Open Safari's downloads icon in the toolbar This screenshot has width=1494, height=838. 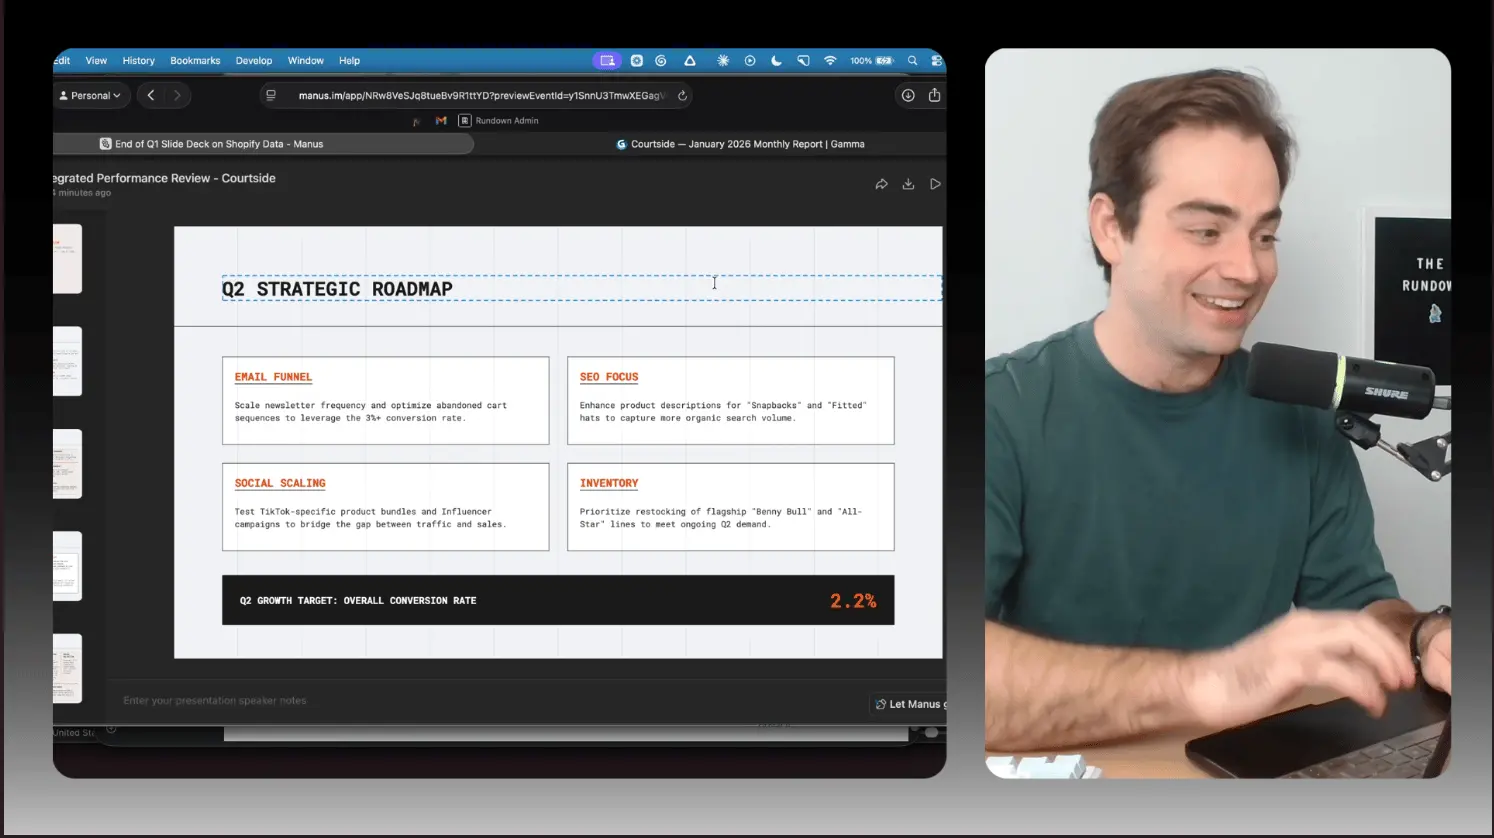(x=908, y=96)
